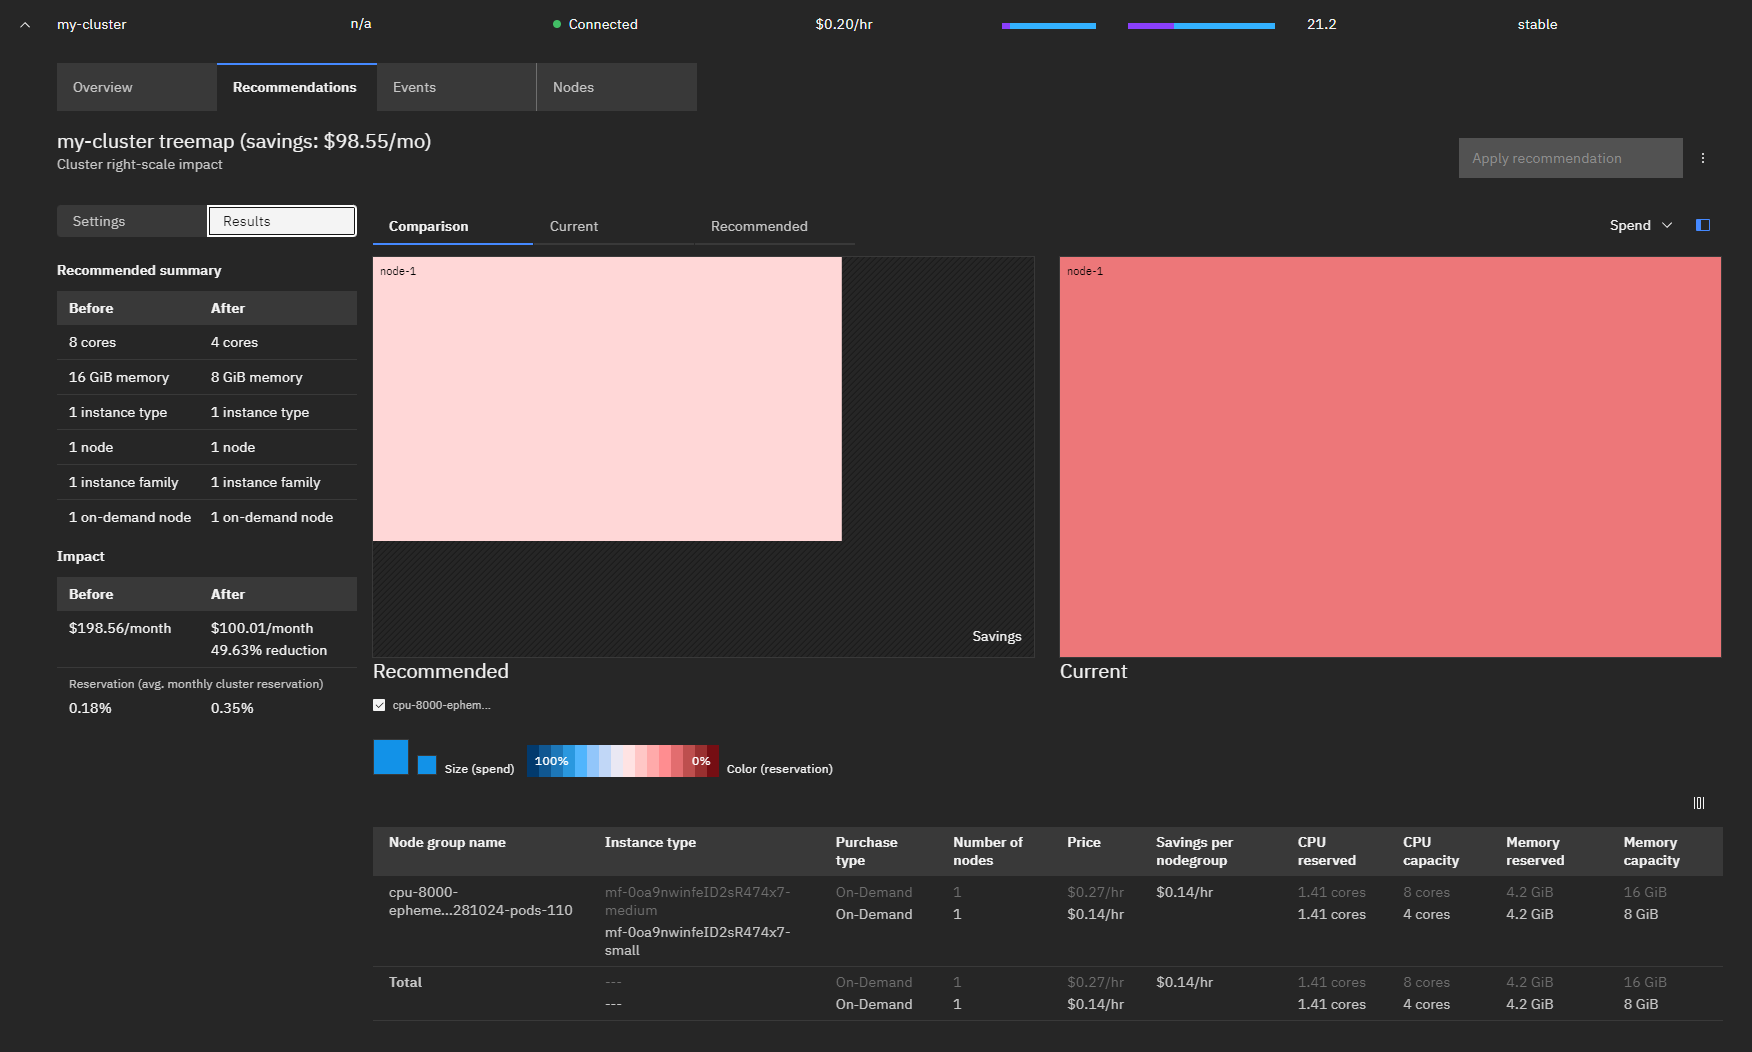Collapse the my-cluster row chevron
1752x1052 pixels.
click(x=25, y=25)
